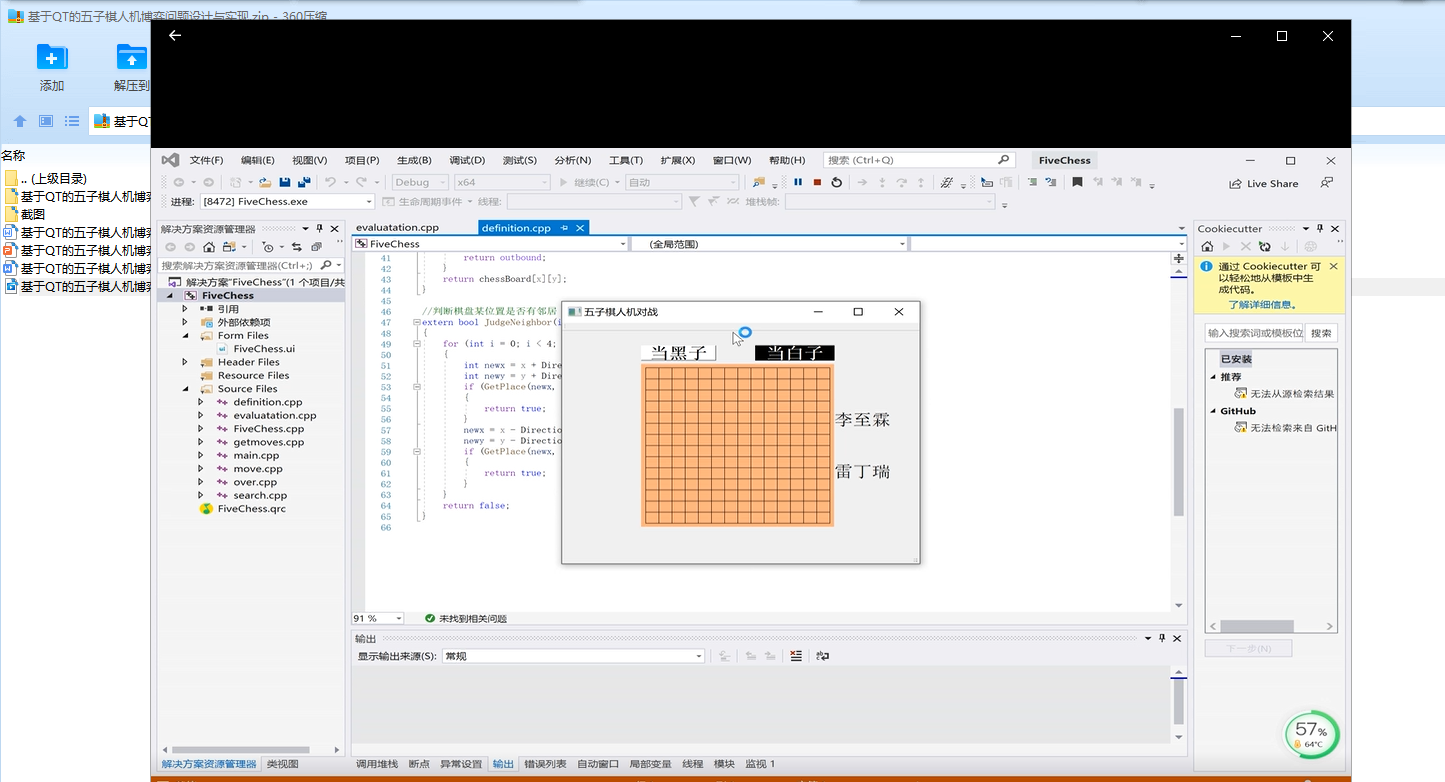
Task: Open the x64 platform dropdown
Action: [501, 182]
